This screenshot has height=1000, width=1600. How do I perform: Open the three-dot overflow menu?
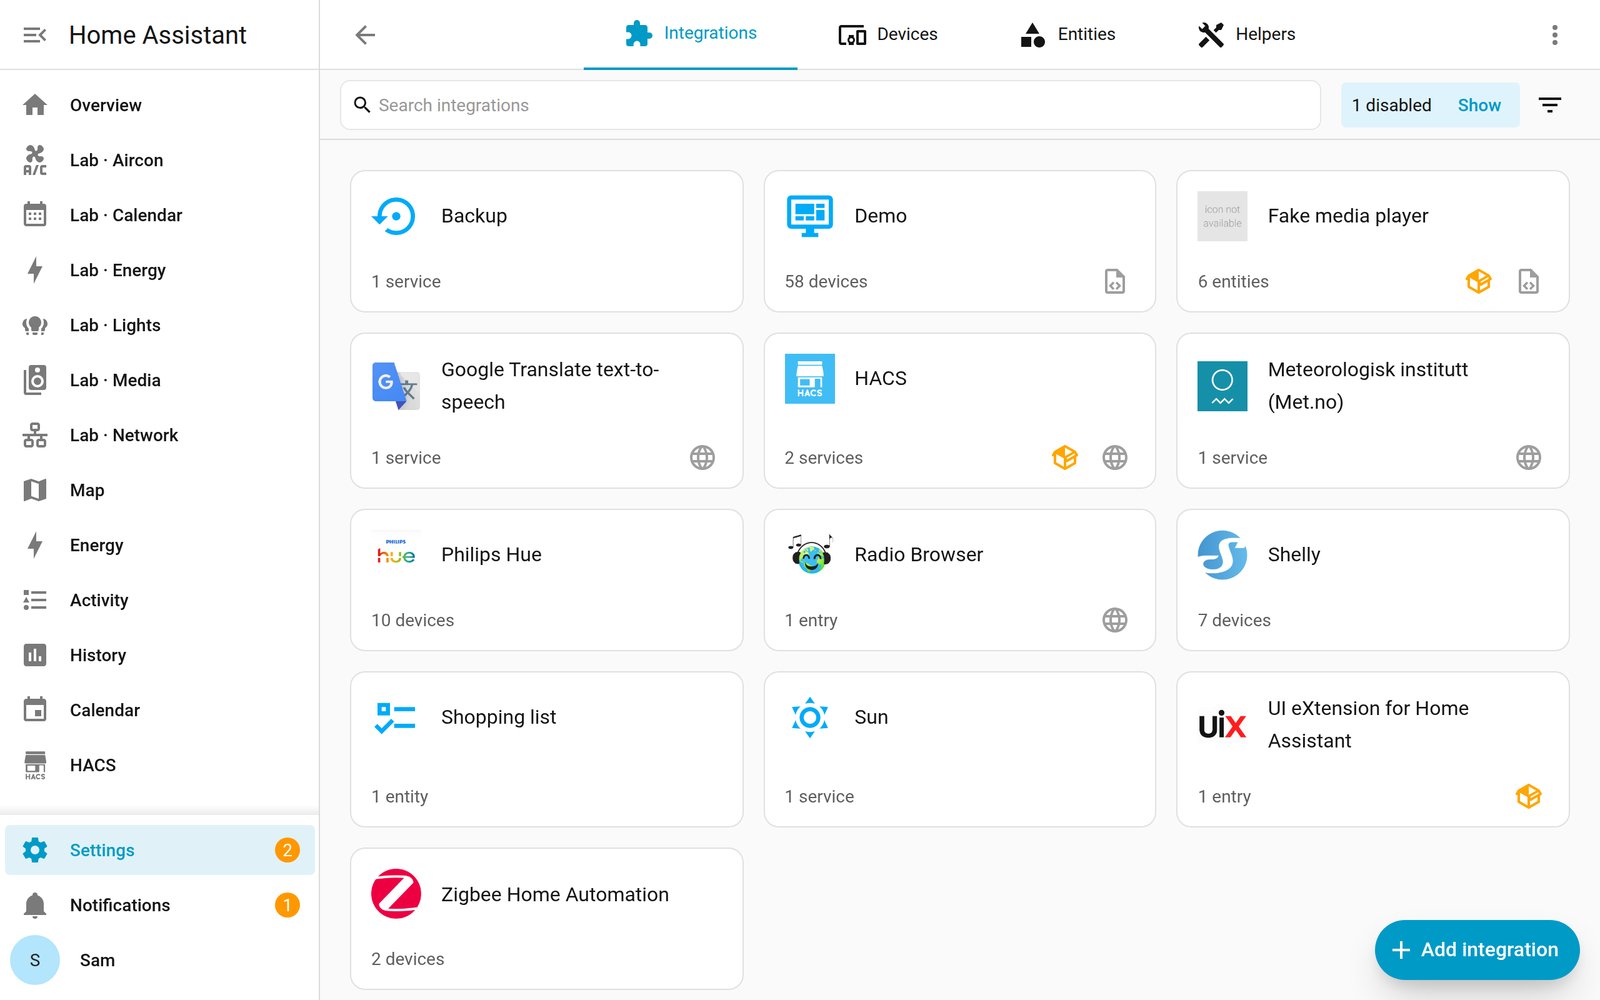[1554, 35]
